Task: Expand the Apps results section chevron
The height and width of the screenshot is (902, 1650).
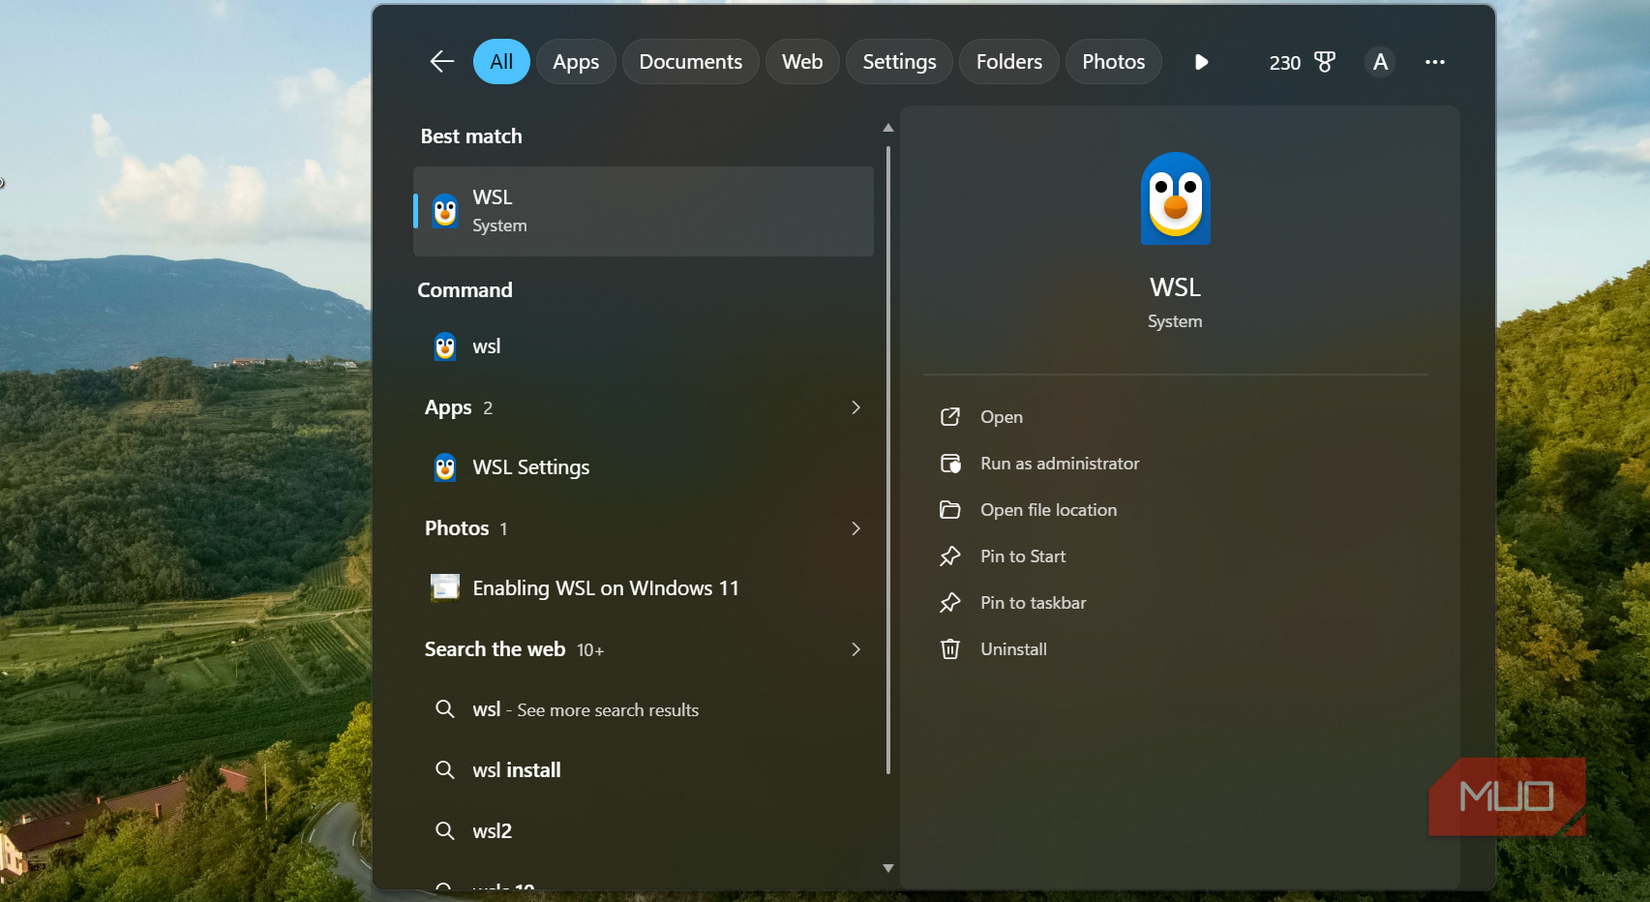Action: [x=856, y=407]
